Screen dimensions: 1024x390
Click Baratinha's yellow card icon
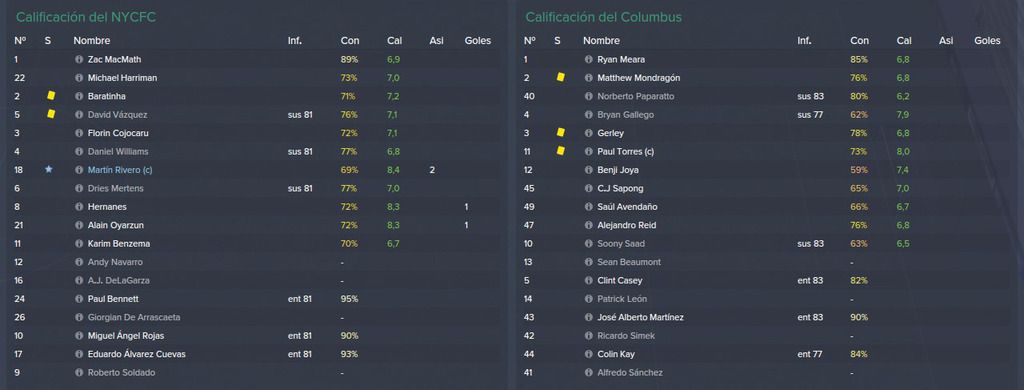51,95
